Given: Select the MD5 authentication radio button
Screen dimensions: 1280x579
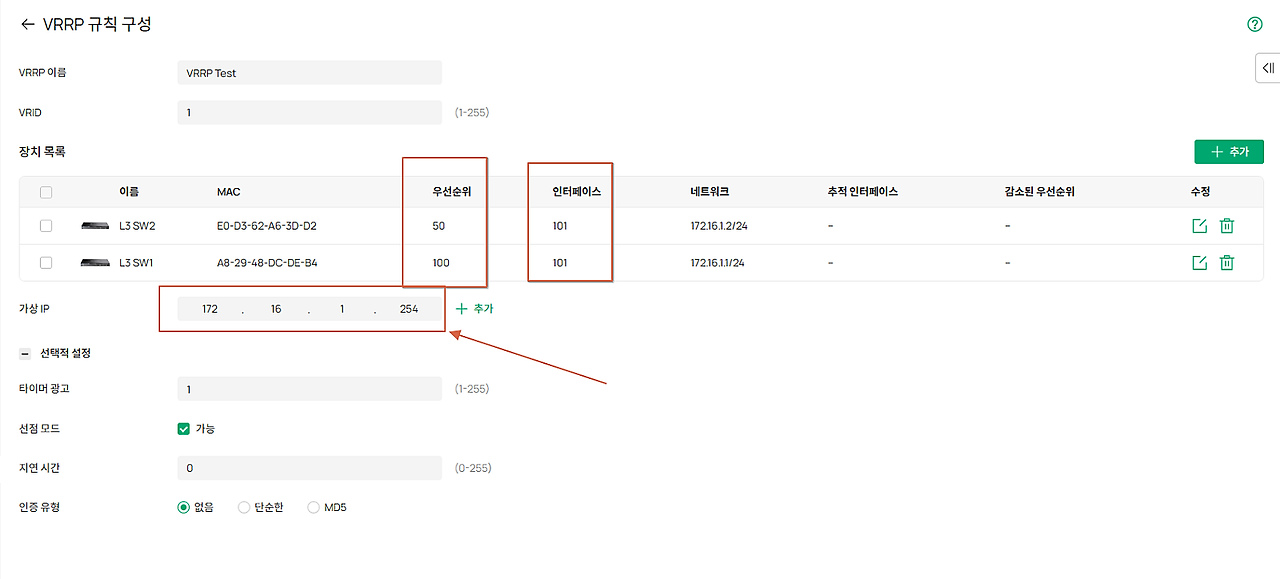Looking at the screenshot, I should click(313, 507).
